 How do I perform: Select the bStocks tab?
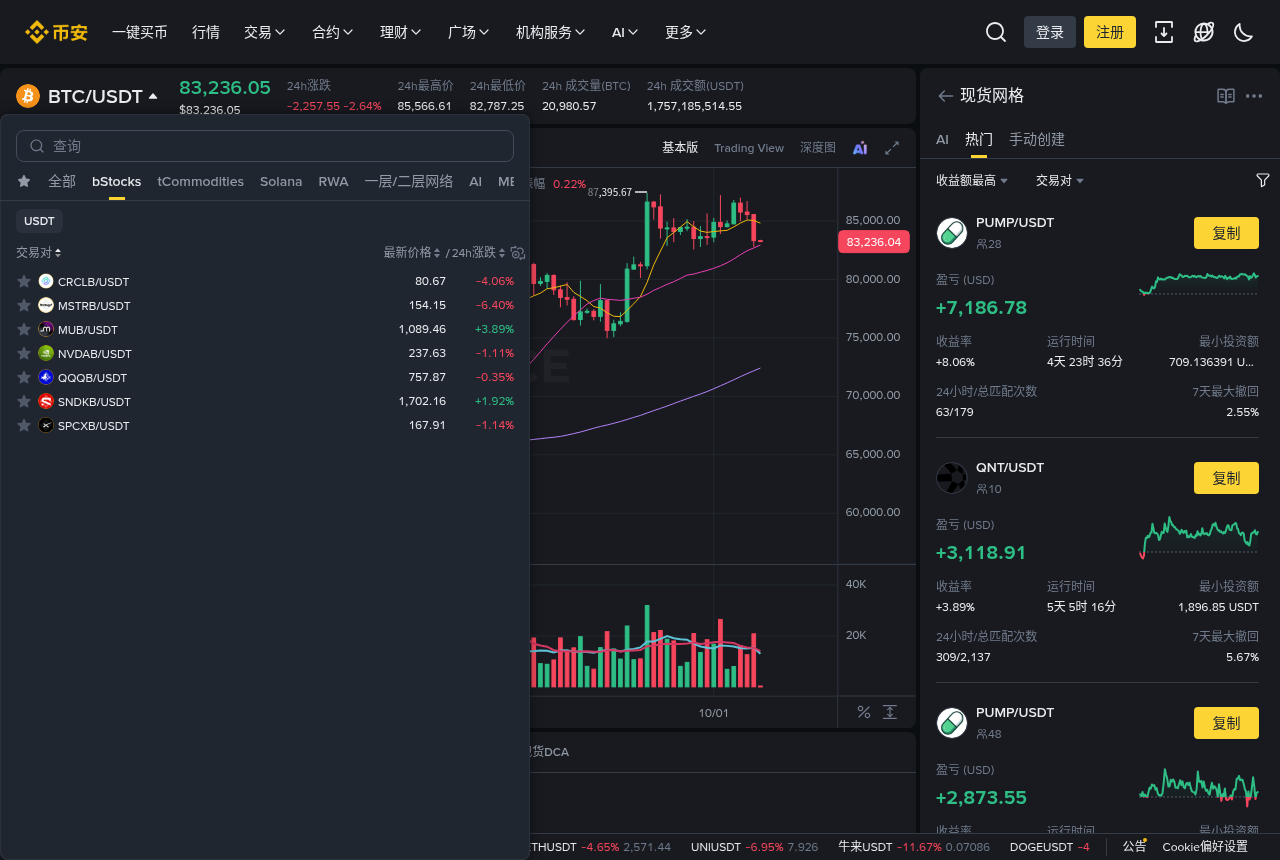[116, 182]
